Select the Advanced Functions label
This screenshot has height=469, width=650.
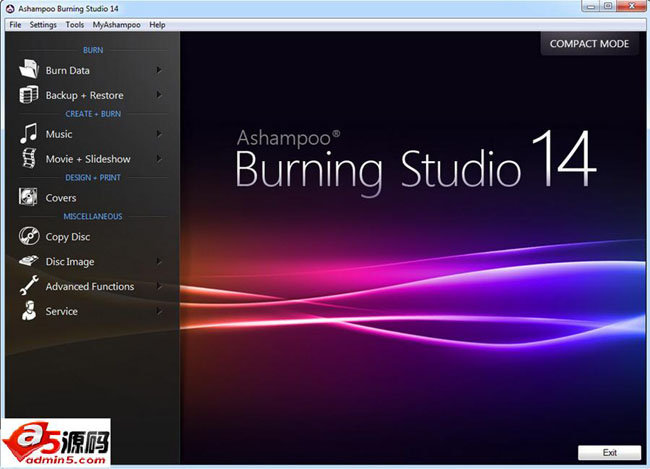click(90, 287)
